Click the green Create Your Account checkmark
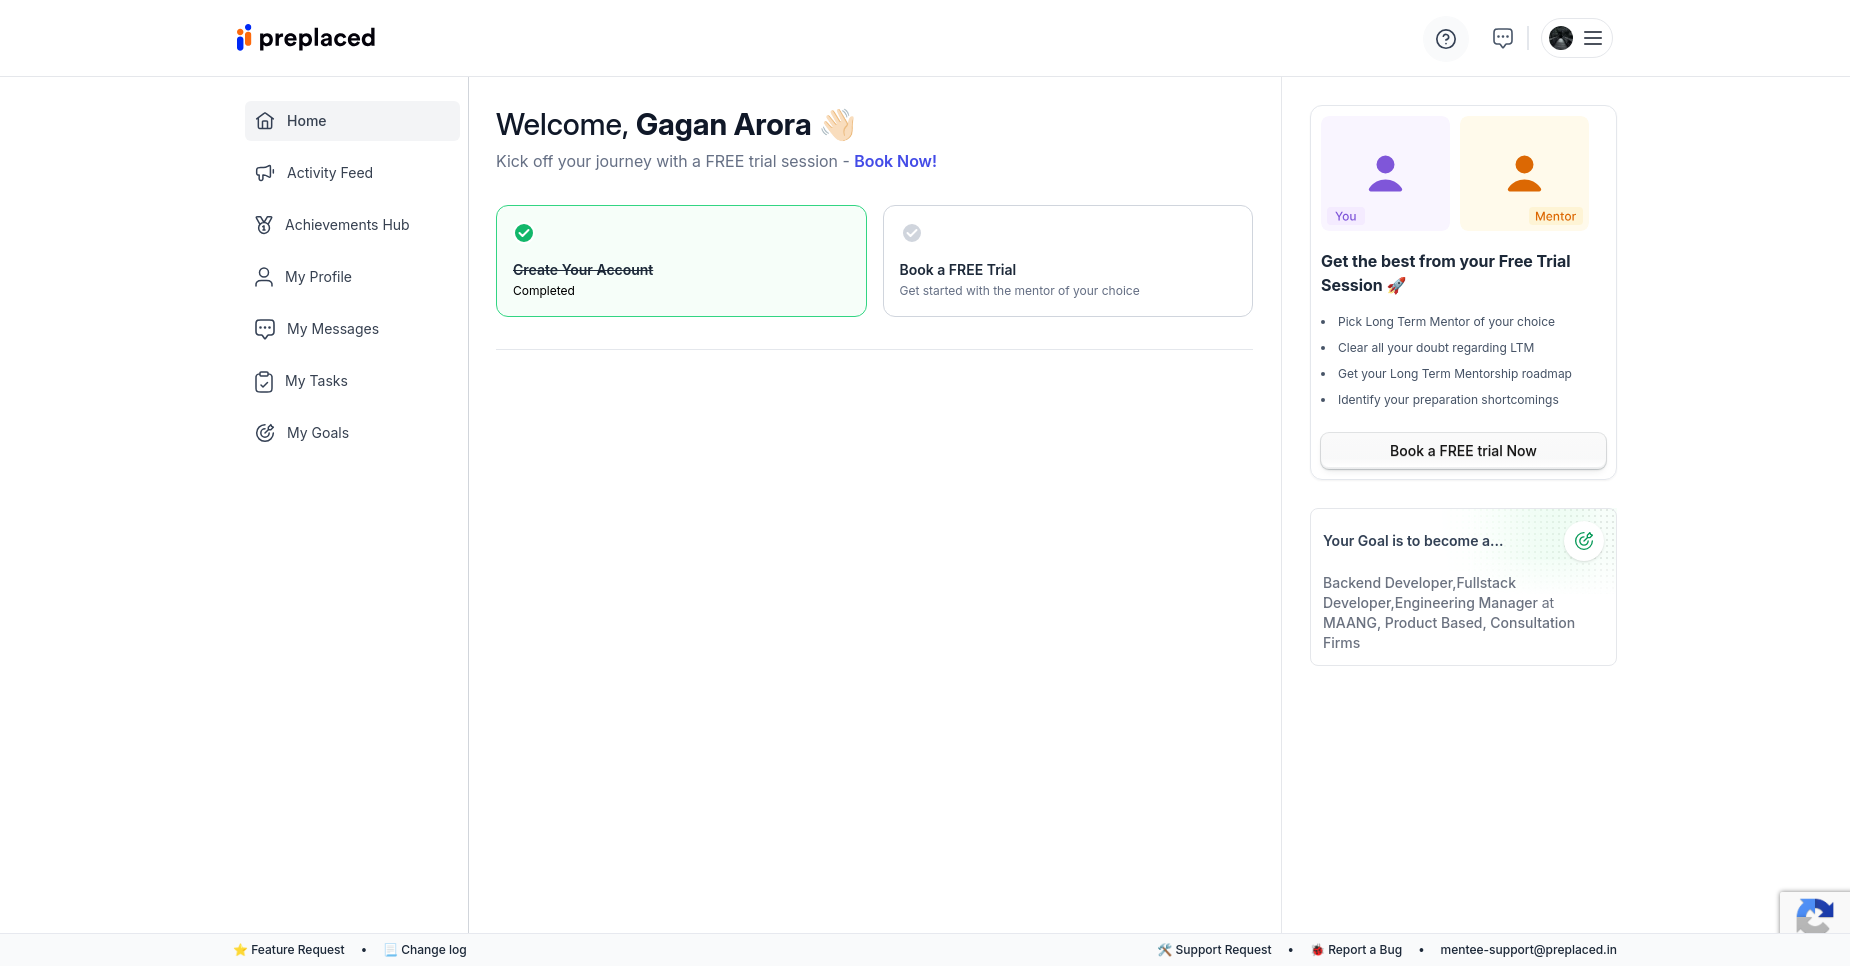This screenshot has width=1850, height=966. (524, 233)
